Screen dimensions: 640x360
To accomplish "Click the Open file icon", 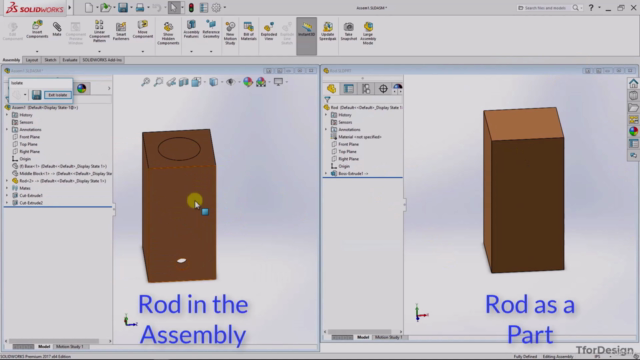I will pyautogui.click(x=105, y=7).
